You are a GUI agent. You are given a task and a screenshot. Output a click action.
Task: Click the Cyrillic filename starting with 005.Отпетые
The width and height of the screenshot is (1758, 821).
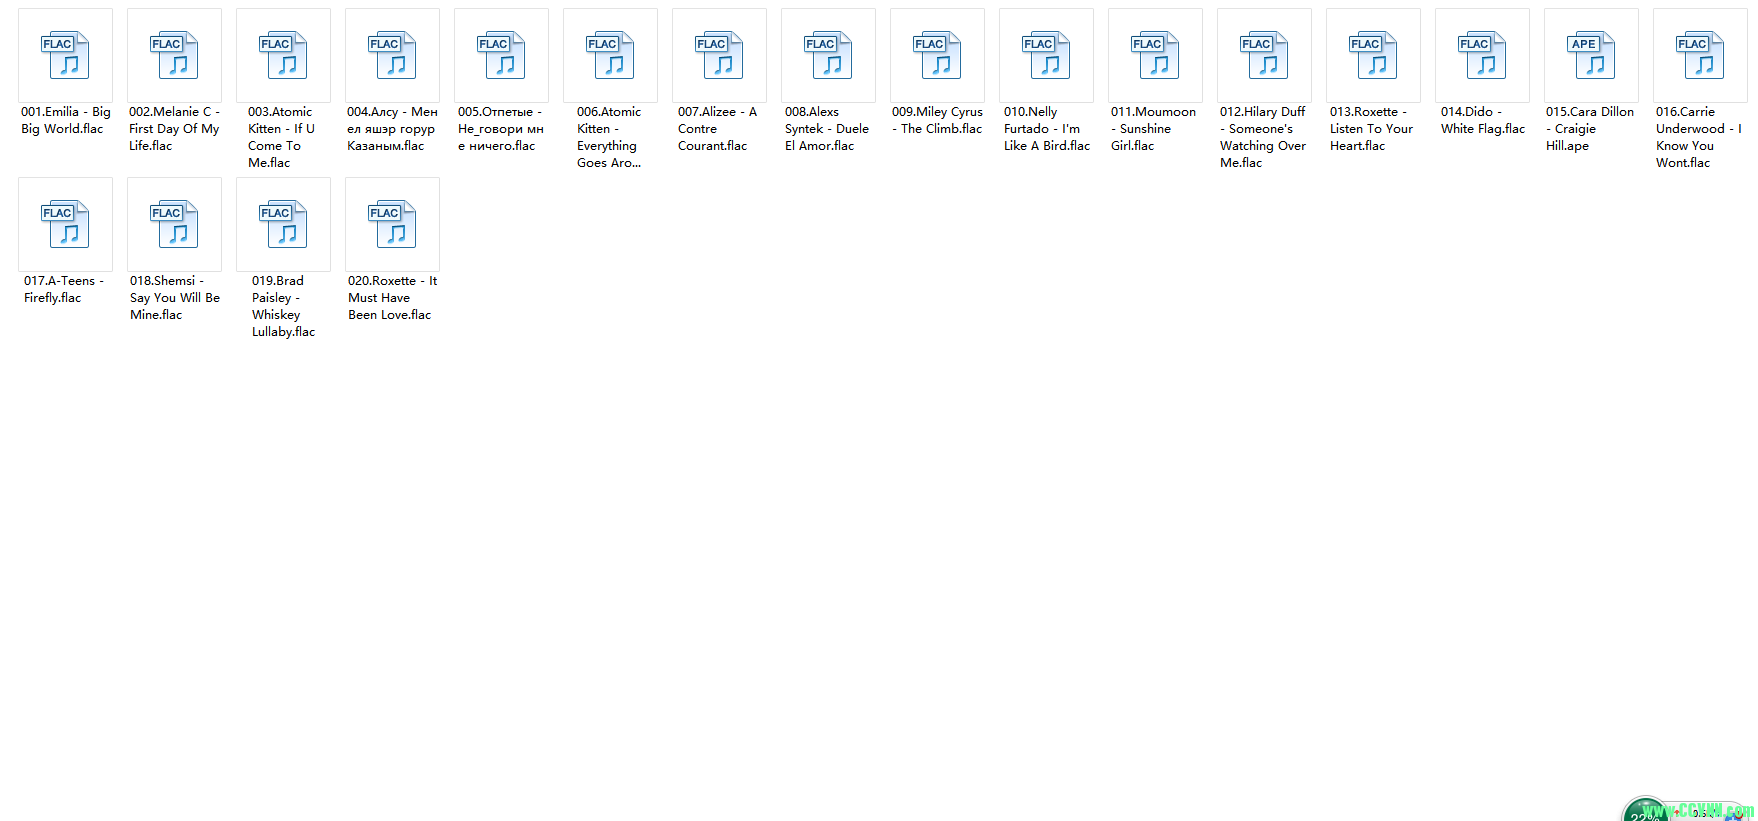[501, 129]
